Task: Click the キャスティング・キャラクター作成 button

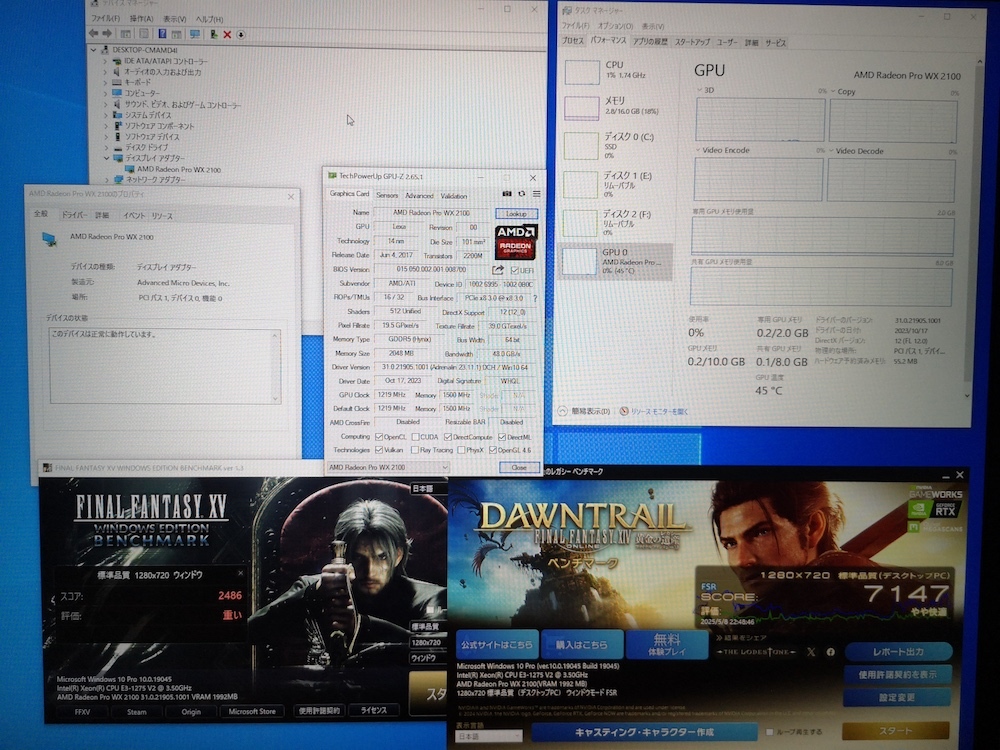Action: [x=644, y=732]
